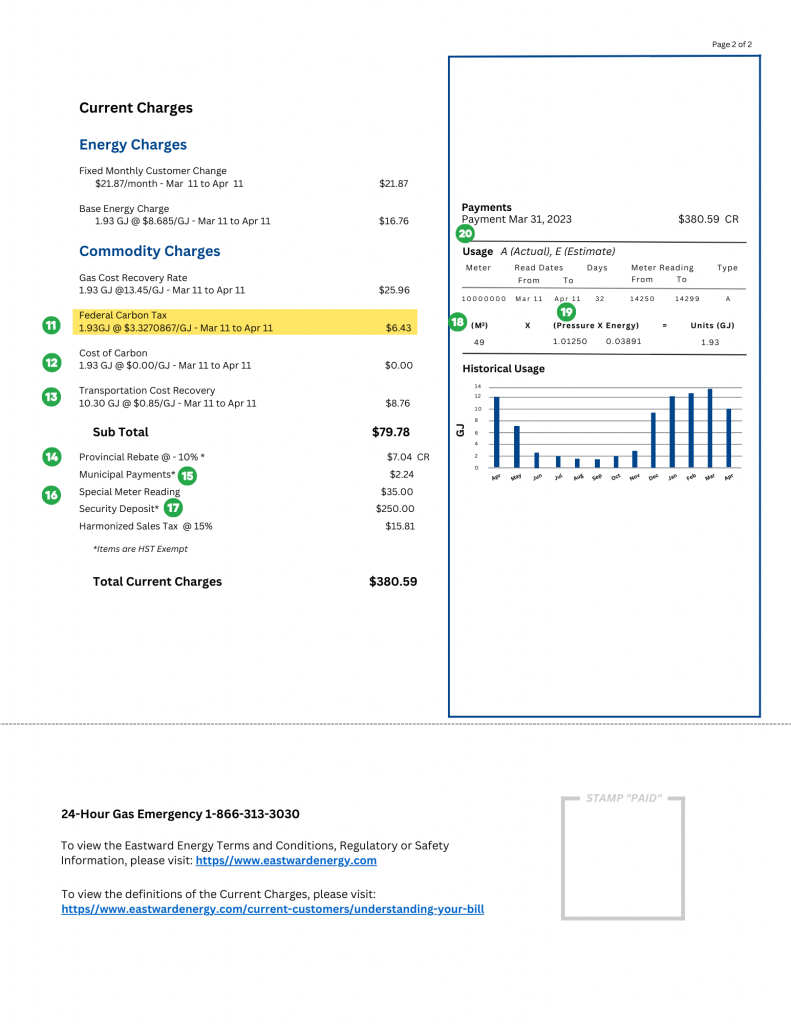791x1024 pixels.
Task: Click green marker number 12
Action: pyautogui.click(x=52, y=362)
